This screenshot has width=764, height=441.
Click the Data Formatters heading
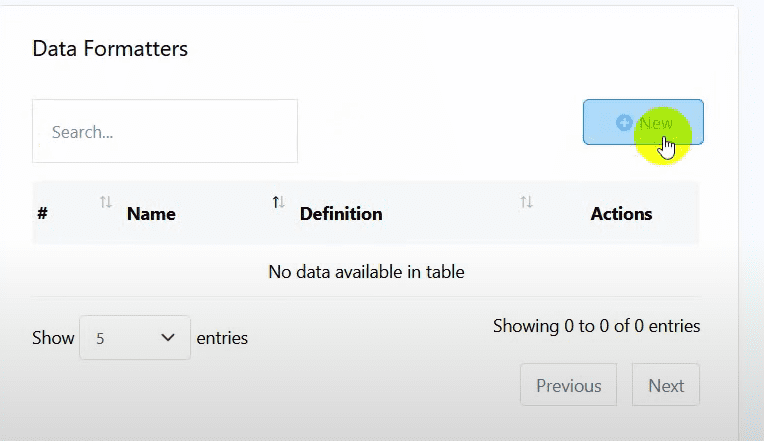110,48
